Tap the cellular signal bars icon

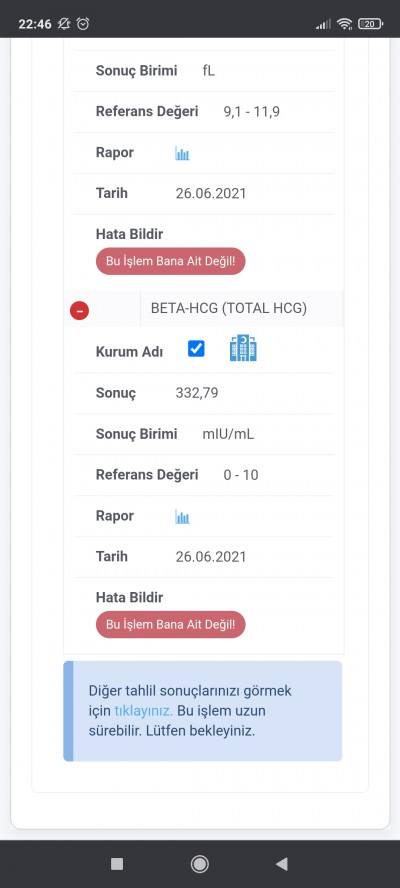(324, 24)
